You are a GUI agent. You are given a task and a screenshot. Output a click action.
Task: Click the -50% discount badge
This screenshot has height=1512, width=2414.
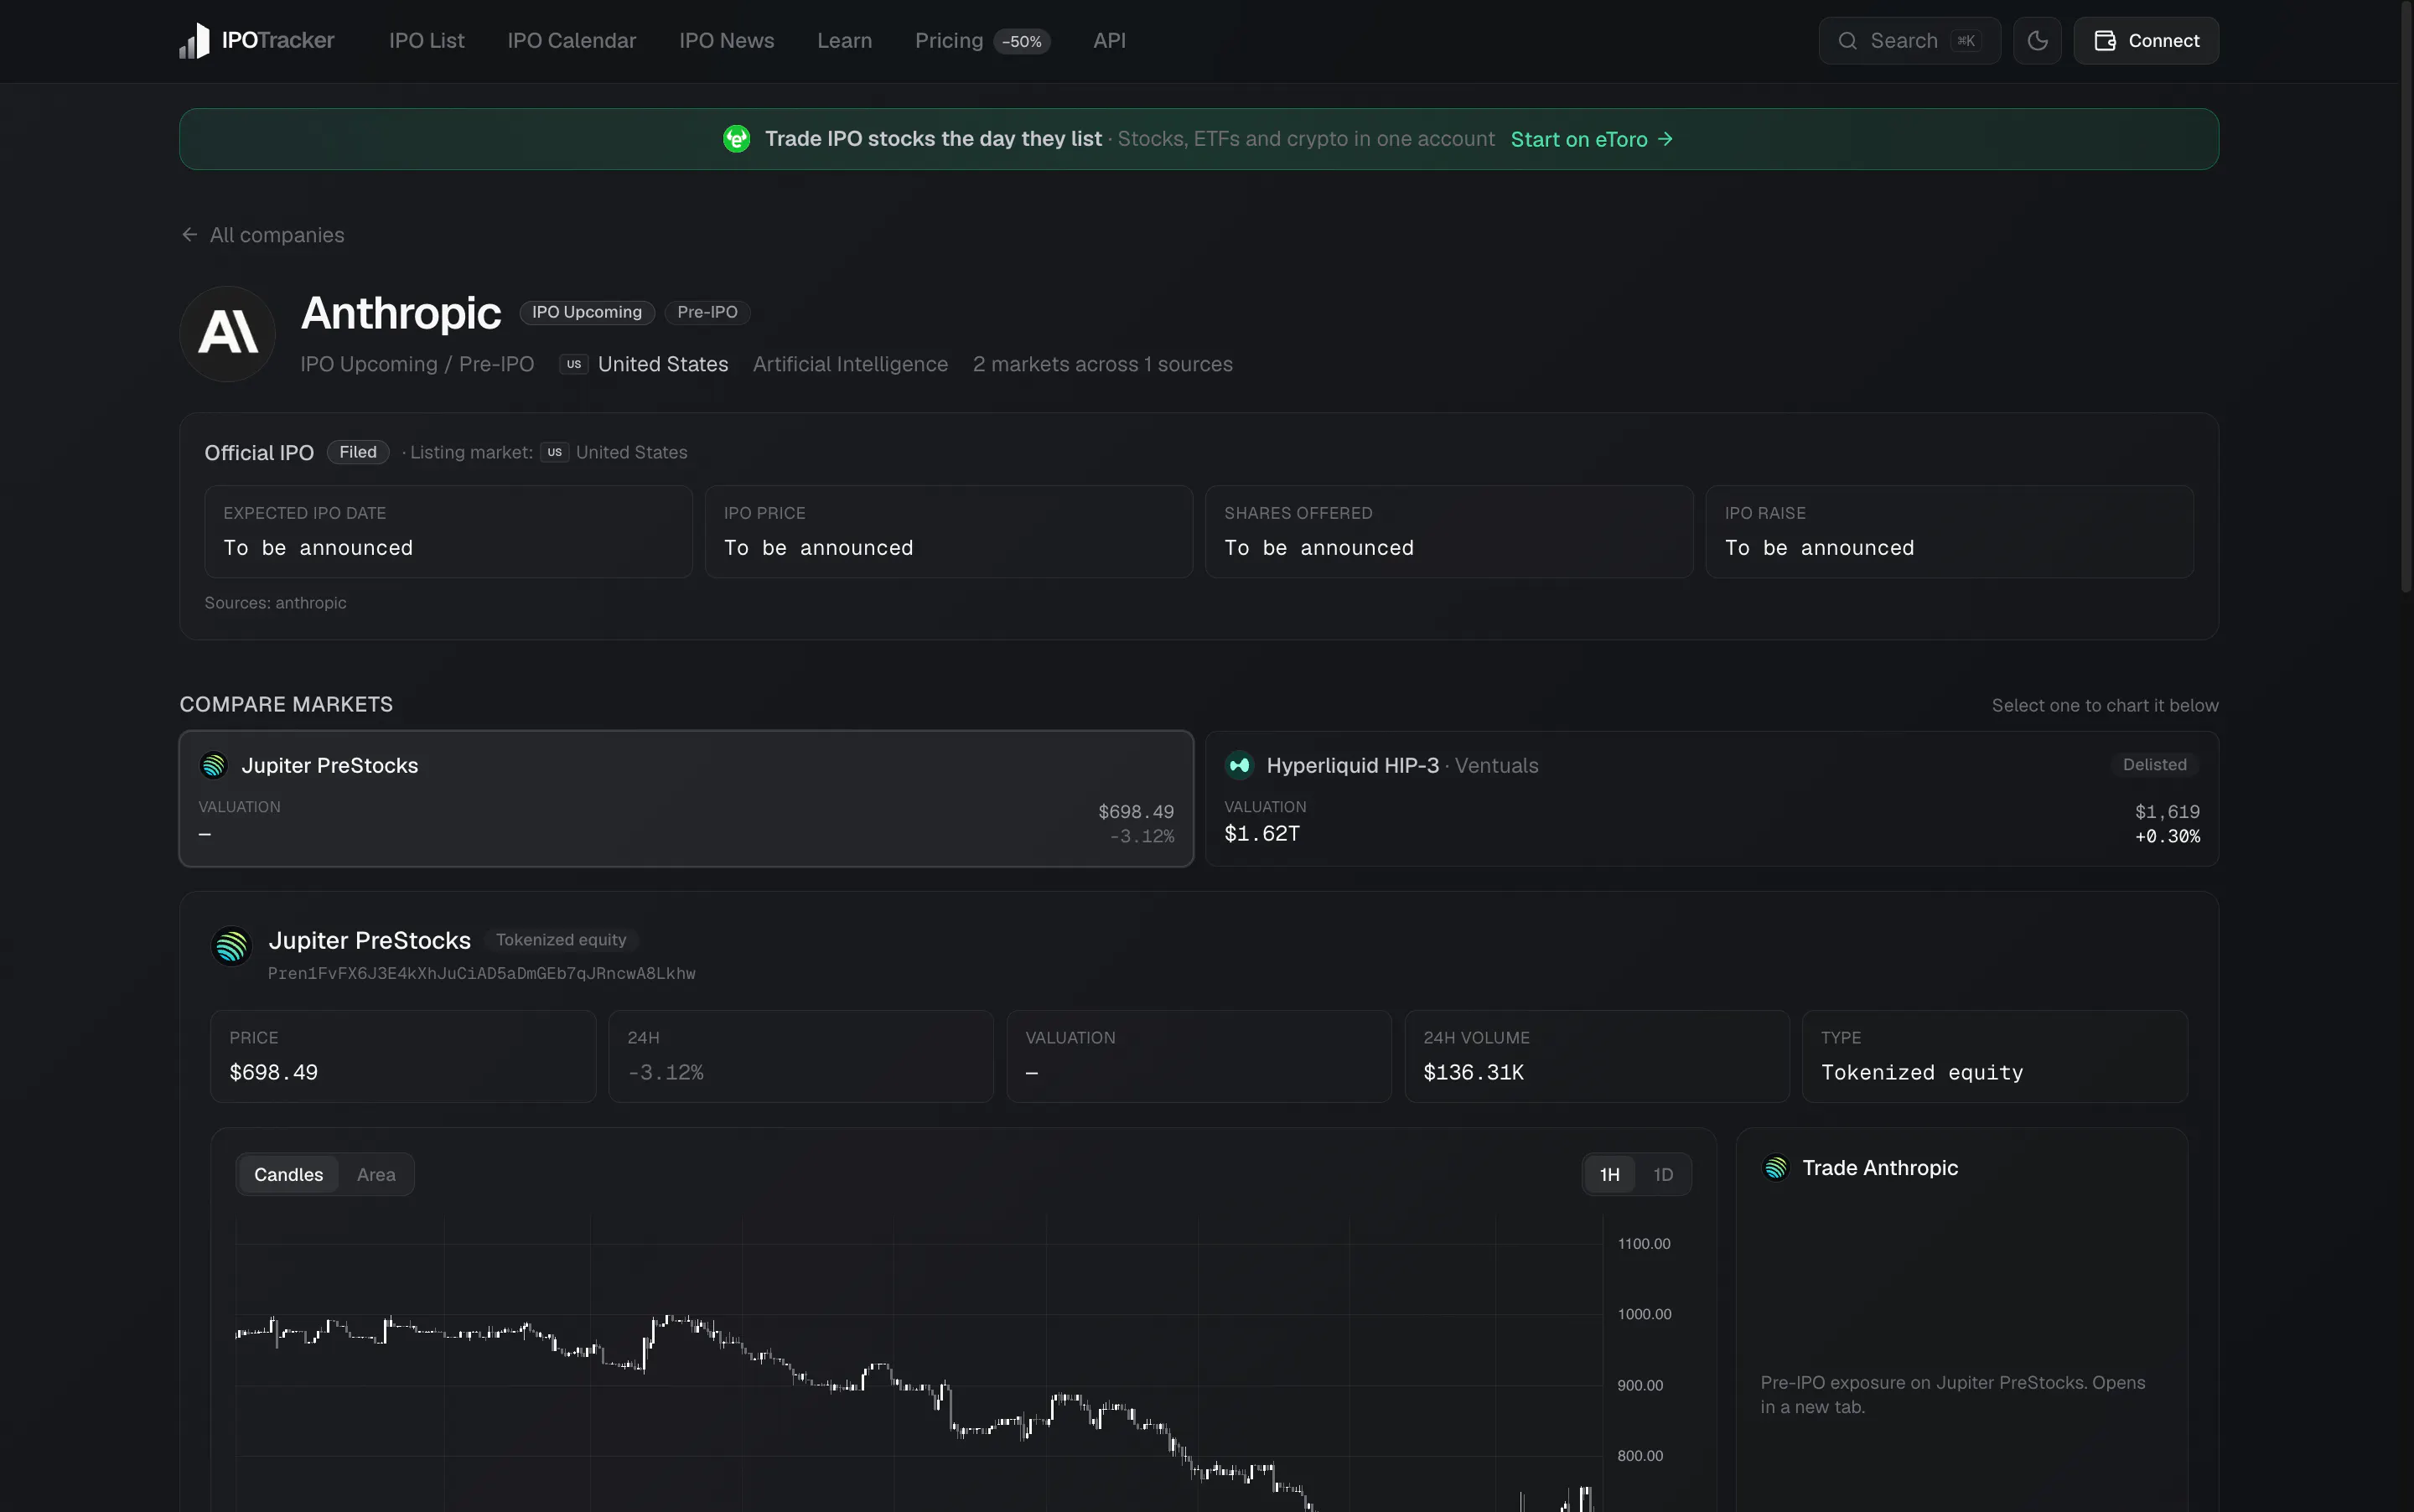[x=1022, y=42]
